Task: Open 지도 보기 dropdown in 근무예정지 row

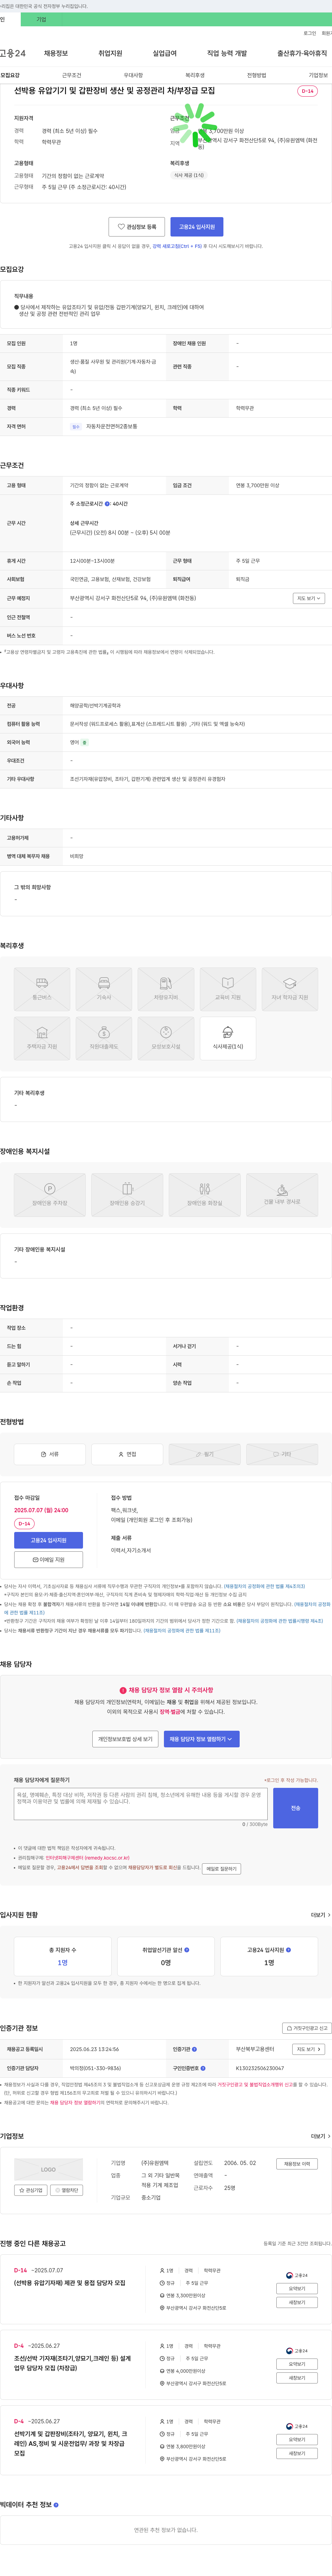Action: tap(308, 598)
